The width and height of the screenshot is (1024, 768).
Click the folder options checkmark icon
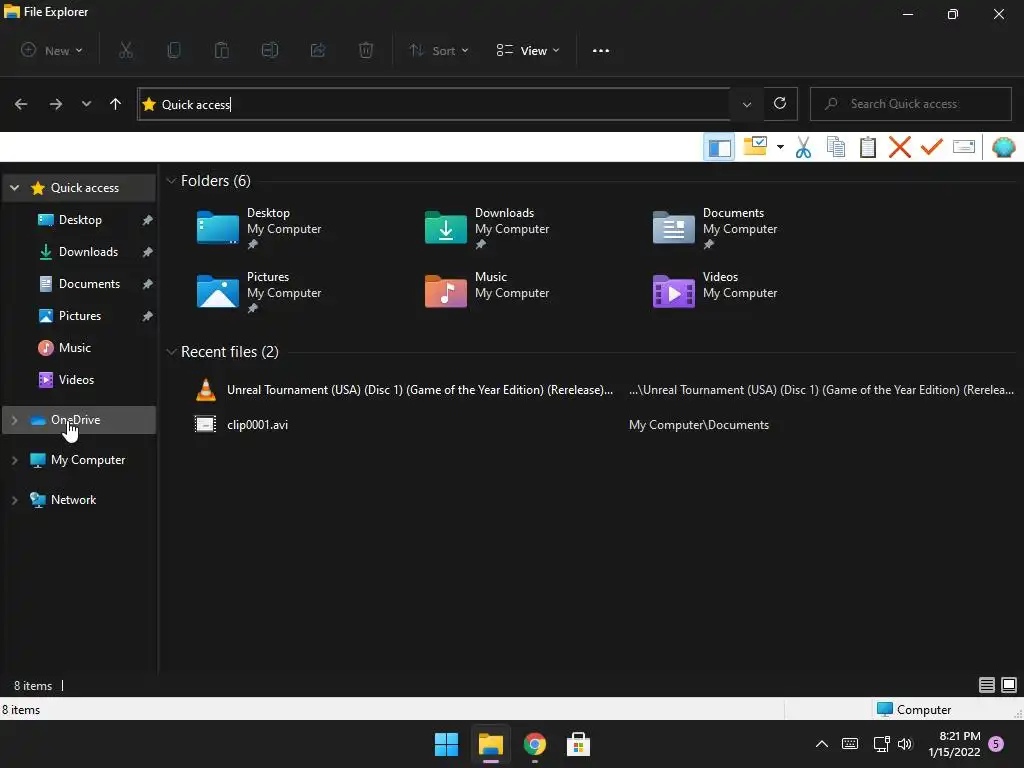point(755,146)
